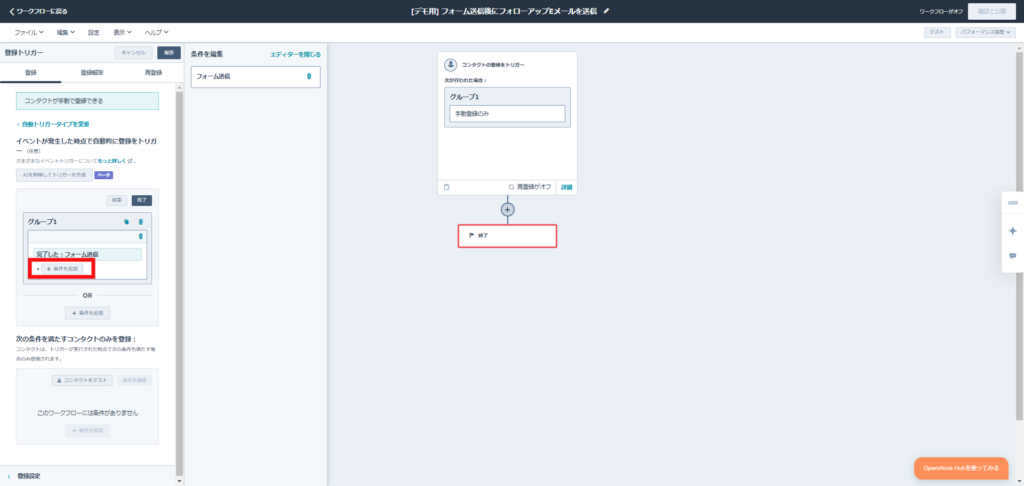Click the コンタクトの登録をトリガー title
Image resolution: width=1024 pixels, height=486 pixels.
(493, 65)
